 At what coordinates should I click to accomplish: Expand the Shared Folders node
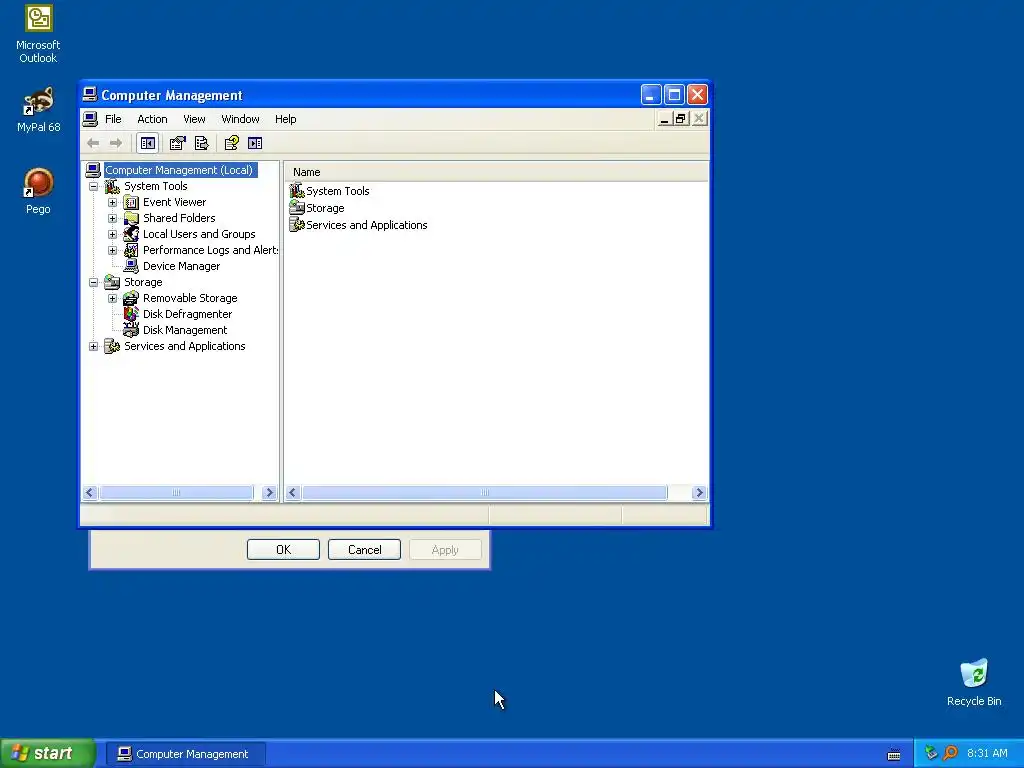pos(112,219)
